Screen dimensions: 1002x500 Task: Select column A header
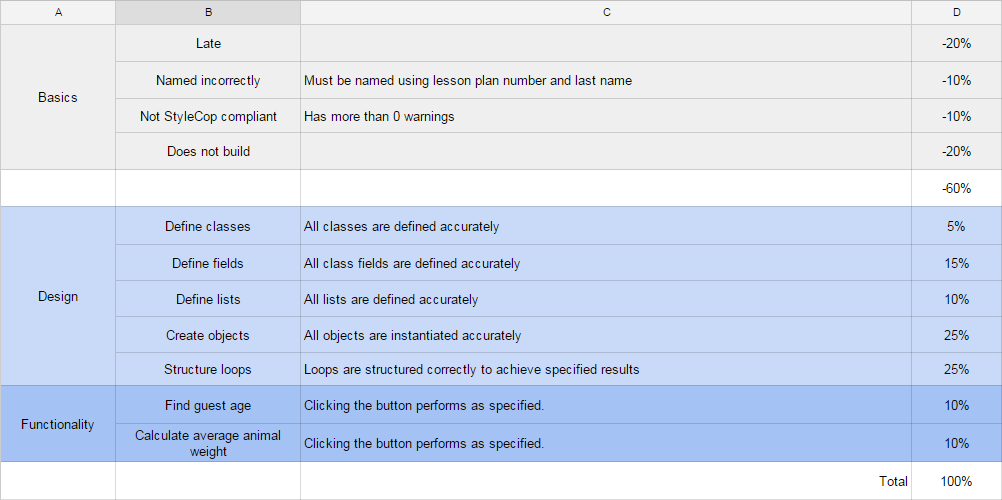(x=57, y=12)
